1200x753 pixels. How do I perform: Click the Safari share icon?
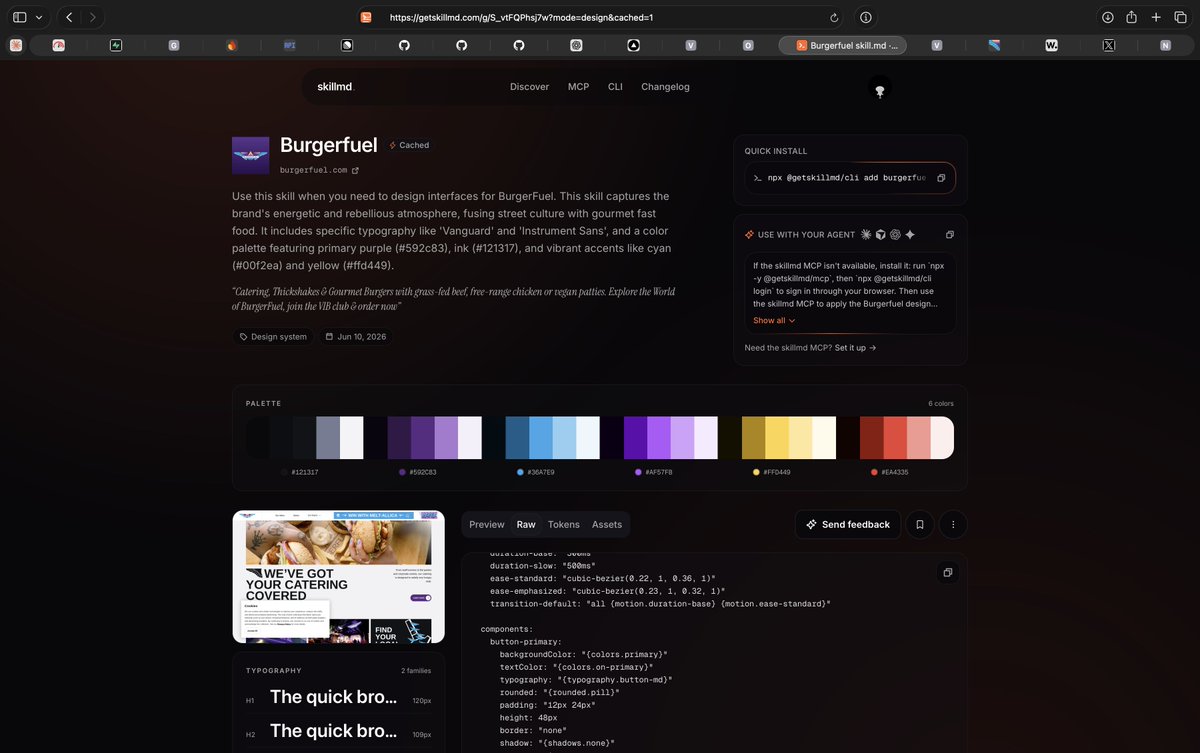coord(1132,17)
